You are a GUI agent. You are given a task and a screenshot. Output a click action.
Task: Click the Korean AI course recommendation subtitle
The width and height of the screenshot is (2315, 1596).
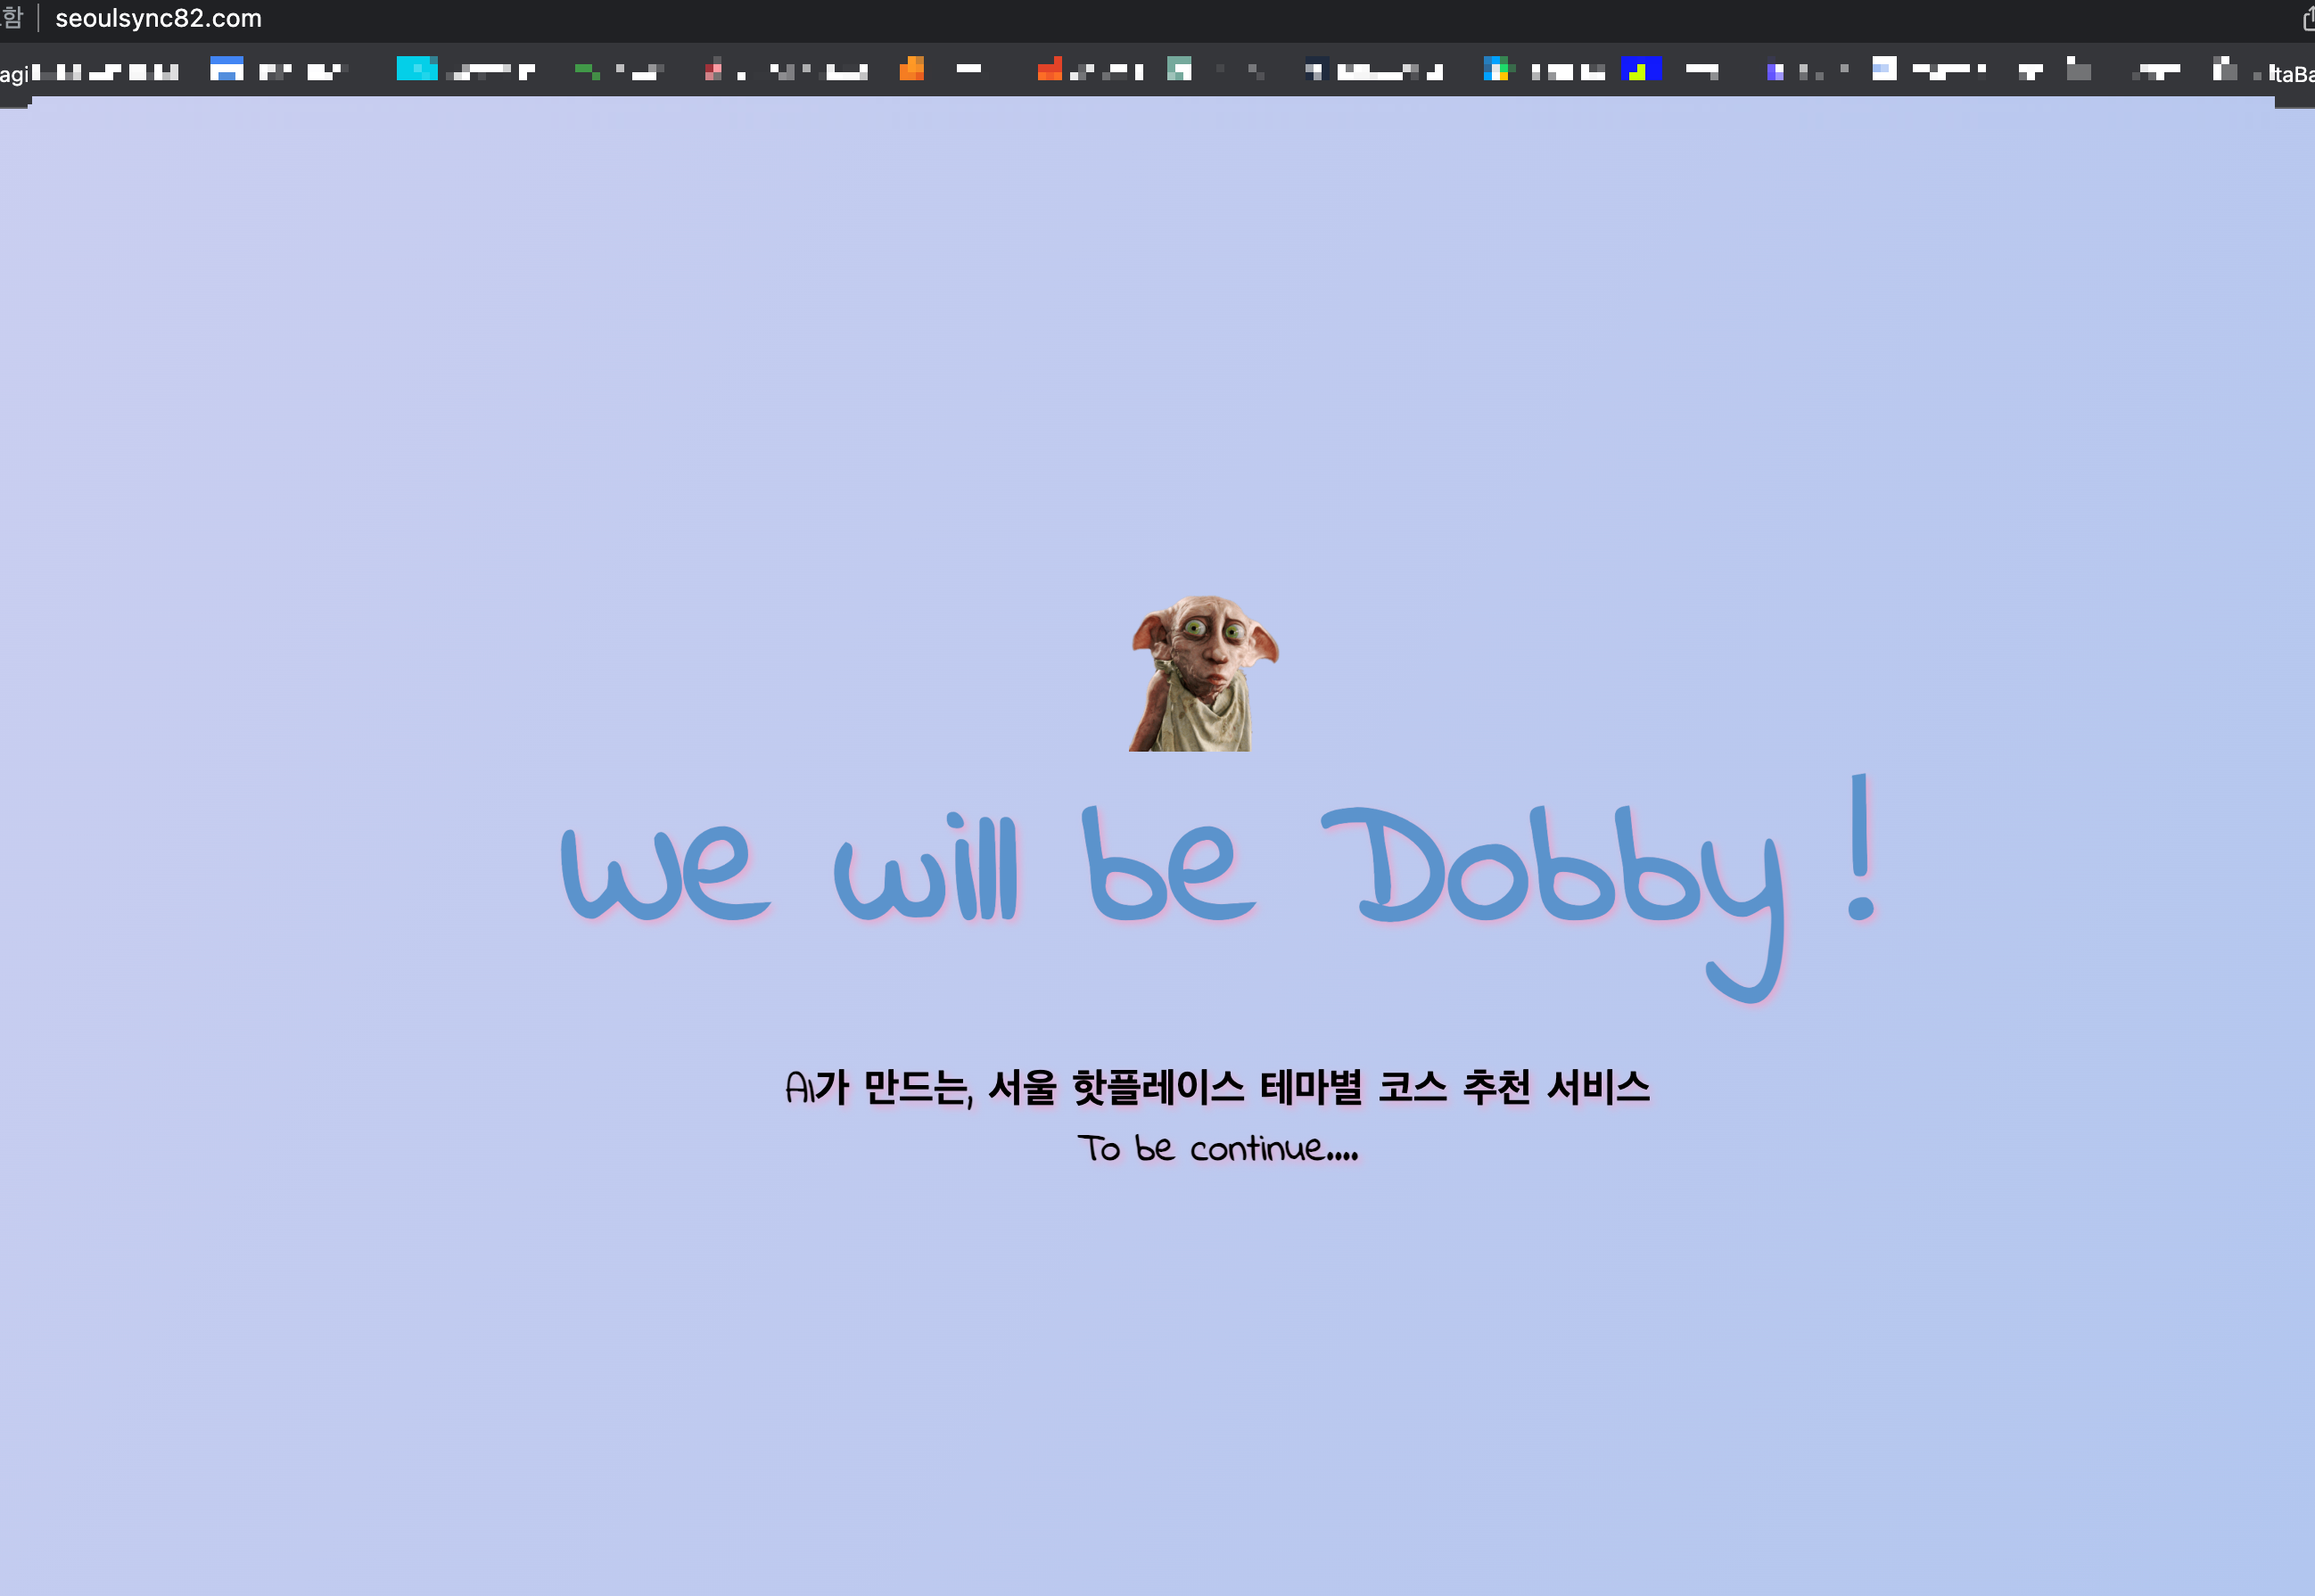1217,1087
